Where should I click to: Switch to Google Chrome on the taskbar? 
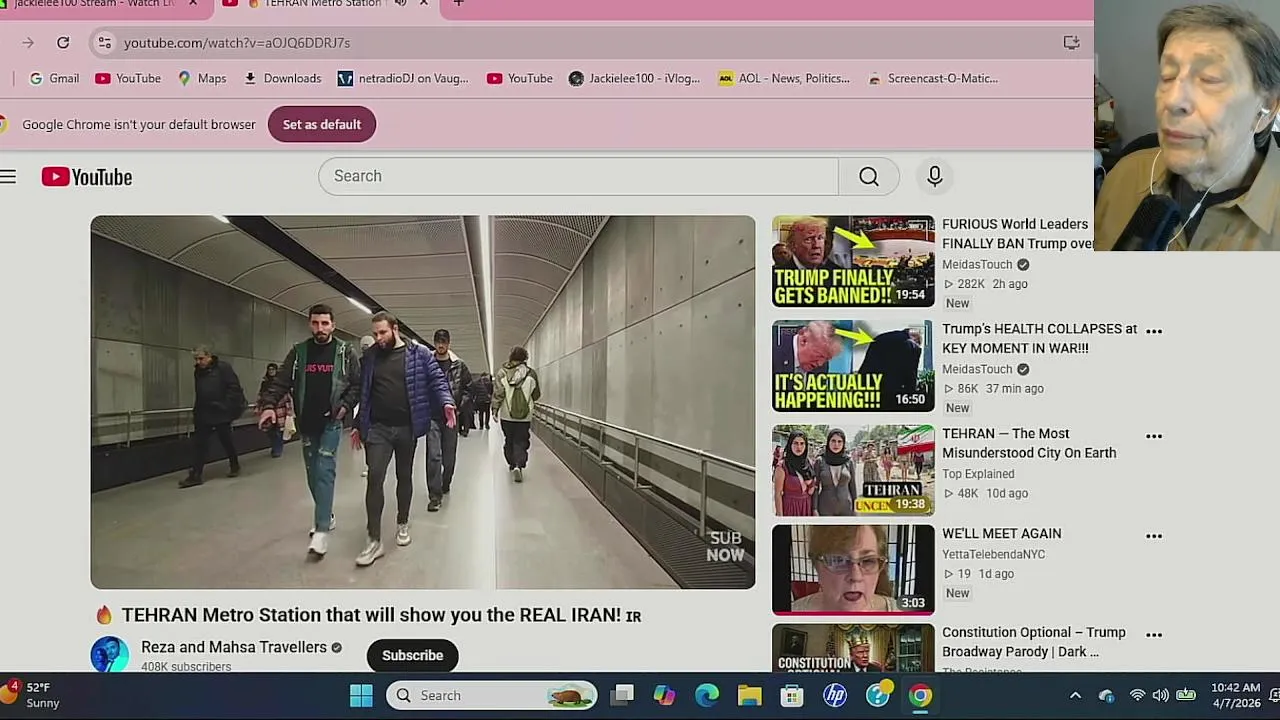[920, 695]
